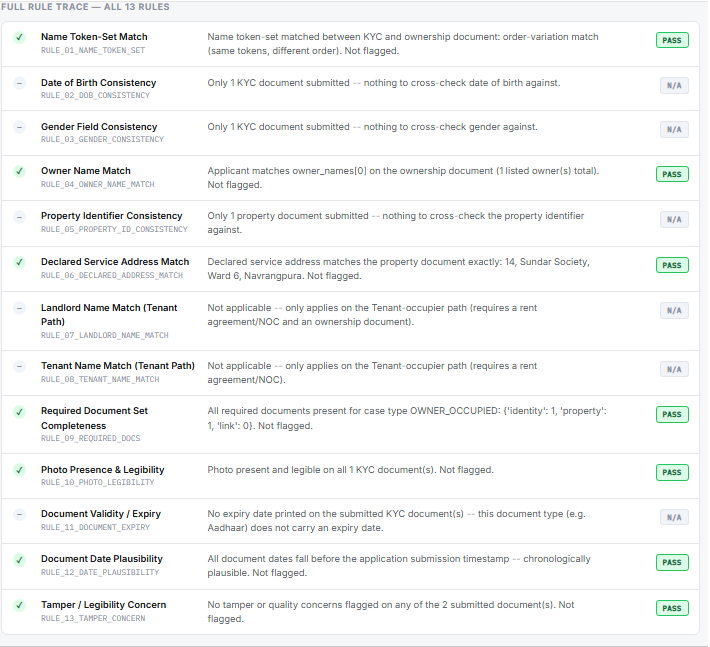The width and height of the screenshot is (710, 647).
Task: Click the check icon for Declared Service Address Match
Action: [x=19, y=262]
